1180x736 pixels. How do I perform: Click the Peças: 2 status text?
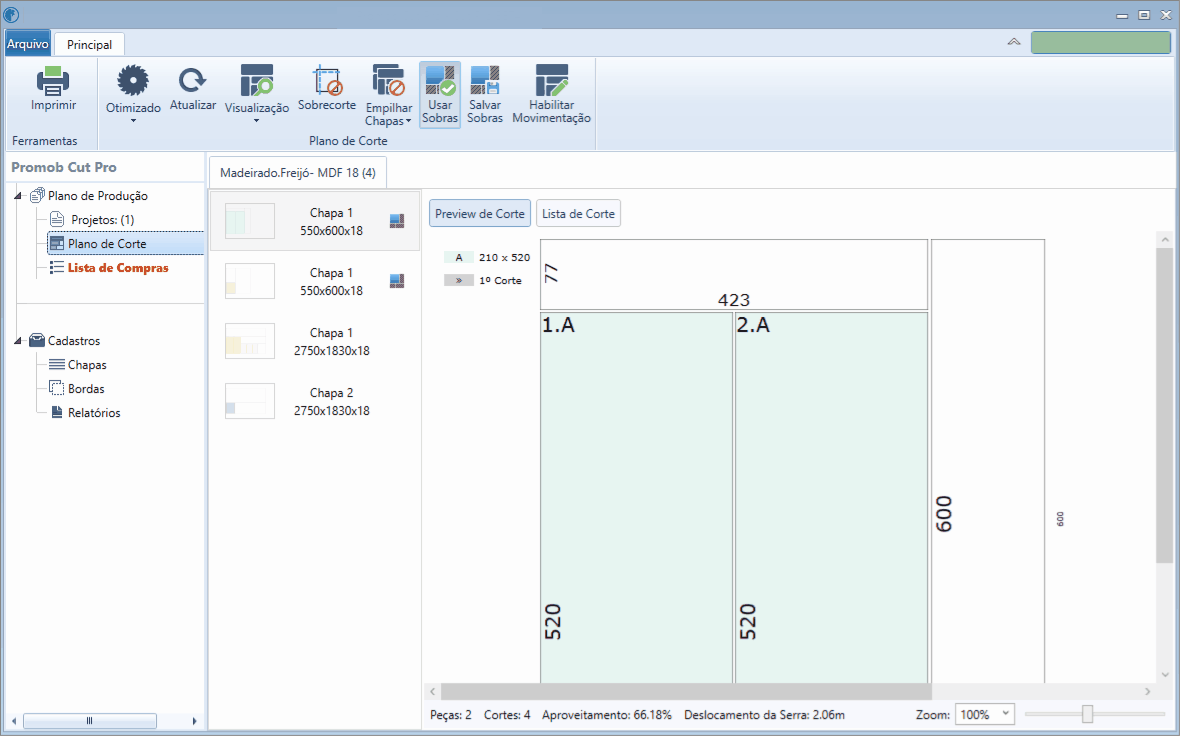451,715
